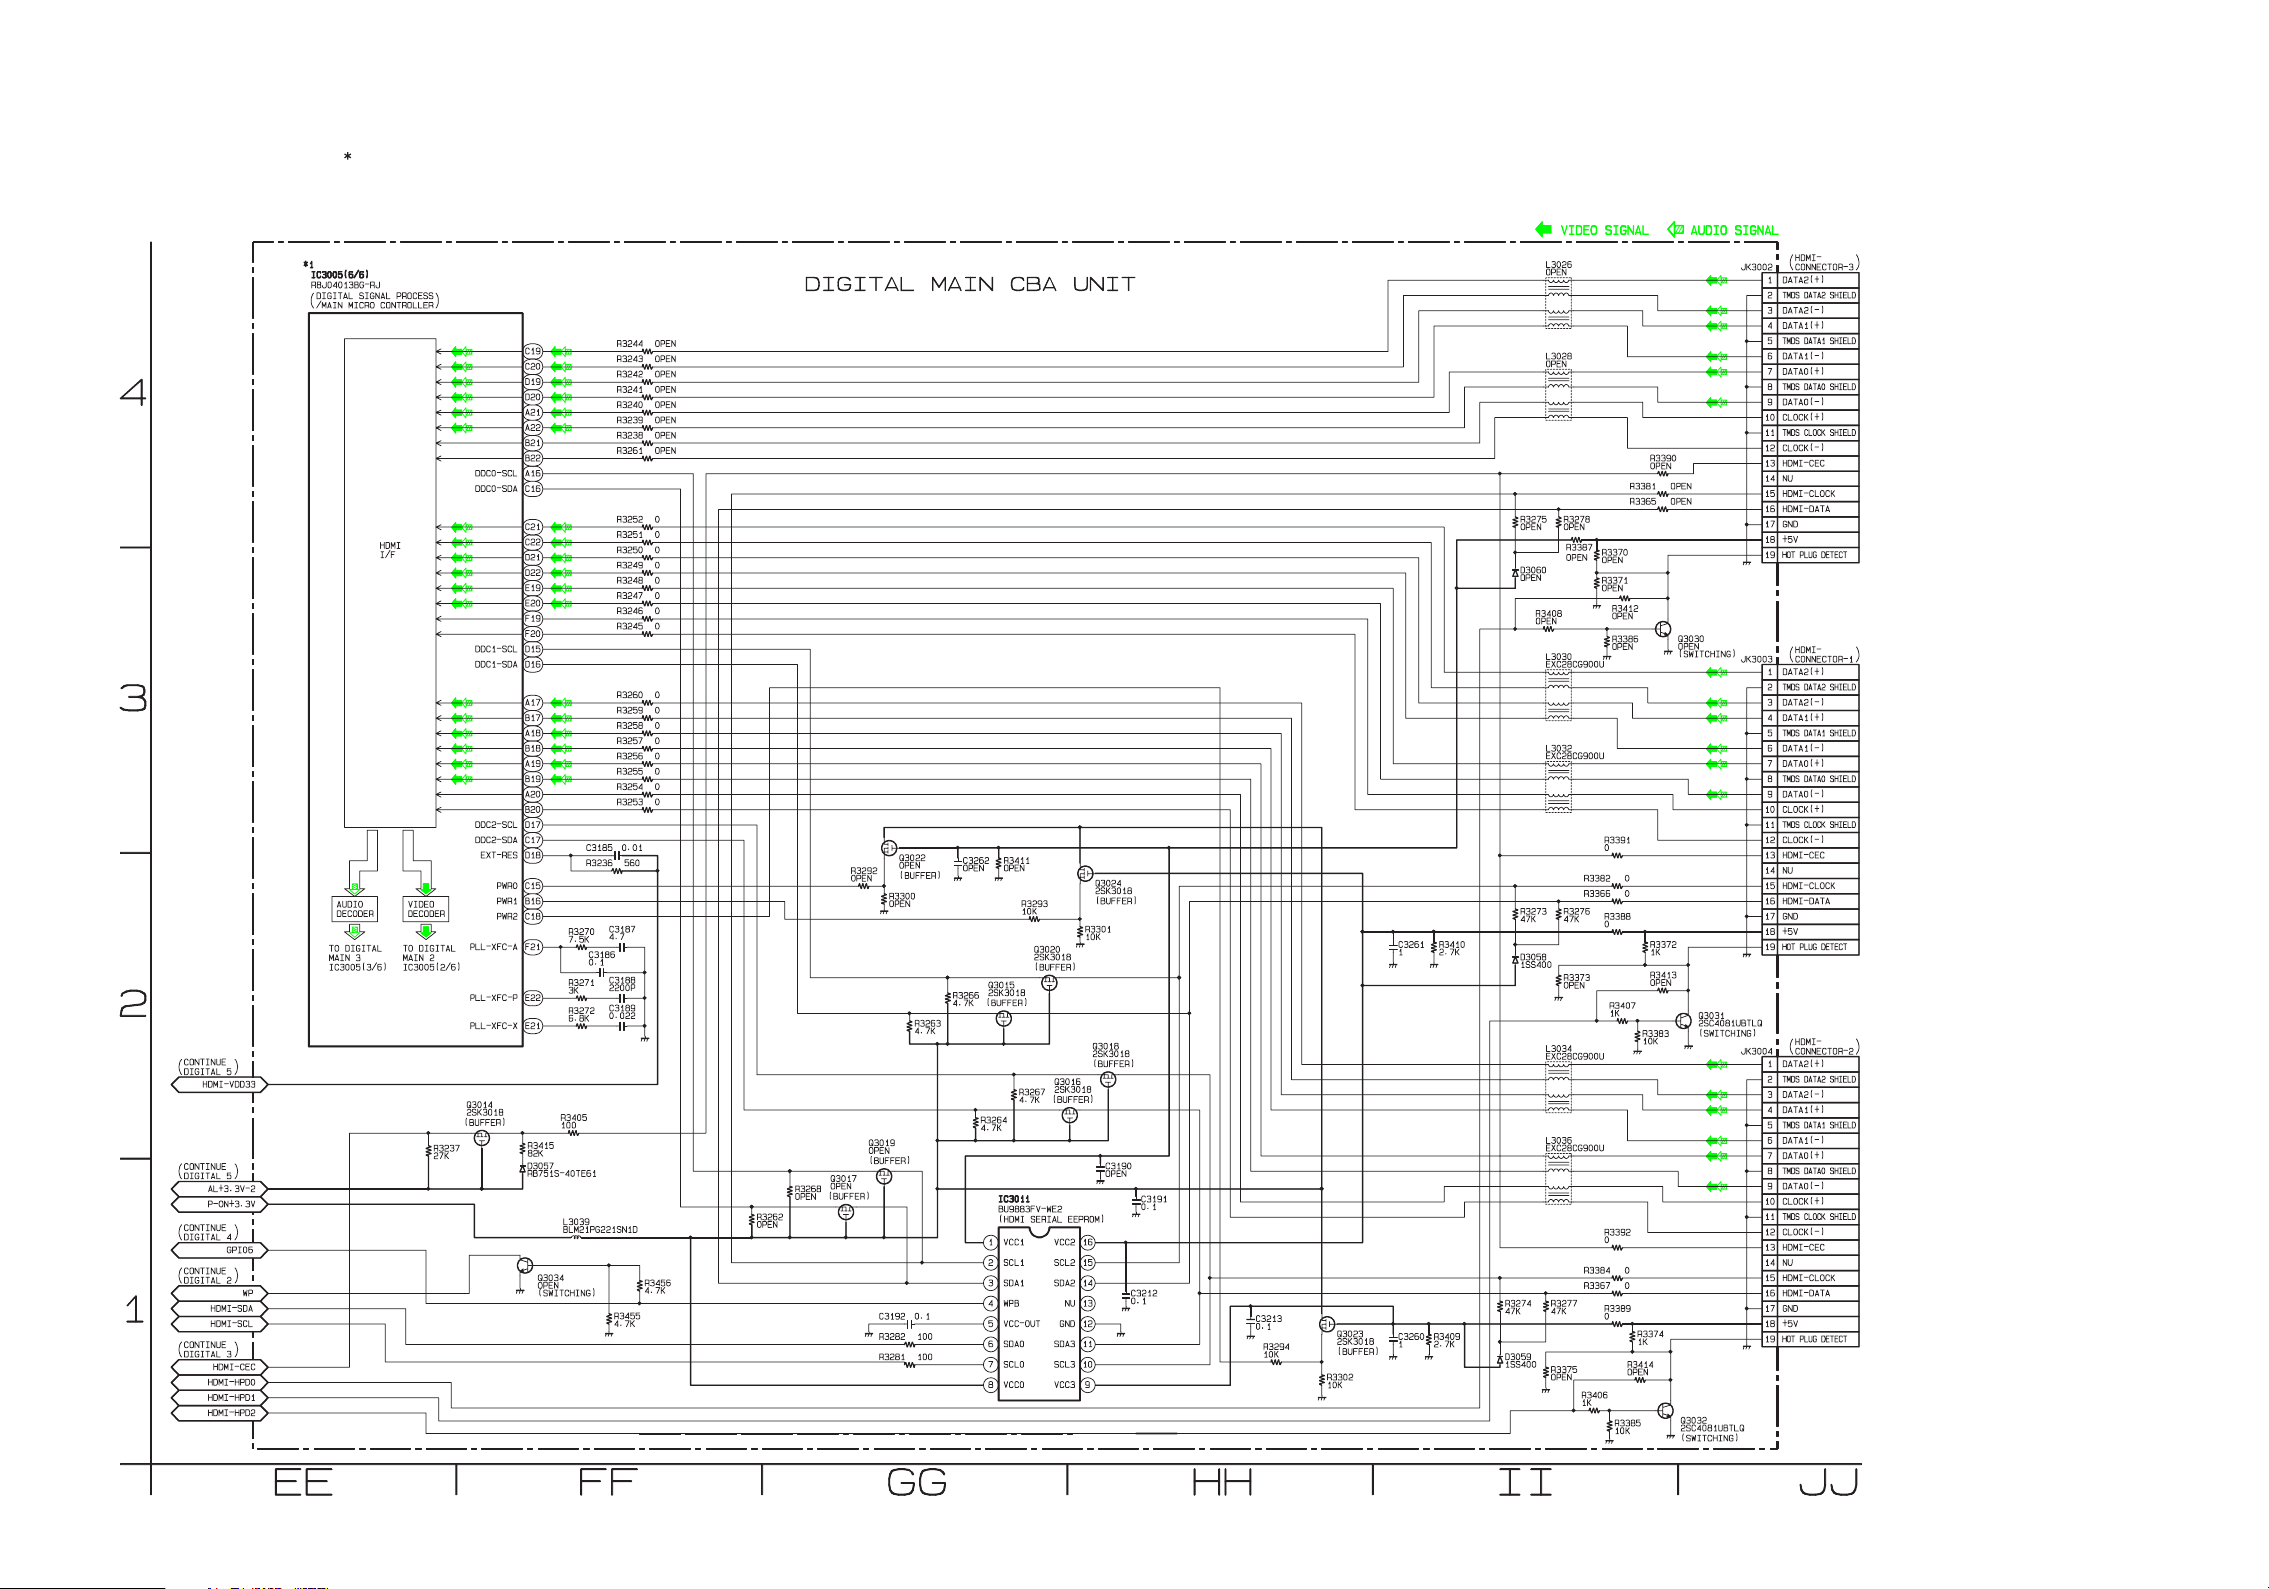Select the Q3030 switching transistor symbol
The height and width of the screenshot is (1589, 2269).
1662,629
